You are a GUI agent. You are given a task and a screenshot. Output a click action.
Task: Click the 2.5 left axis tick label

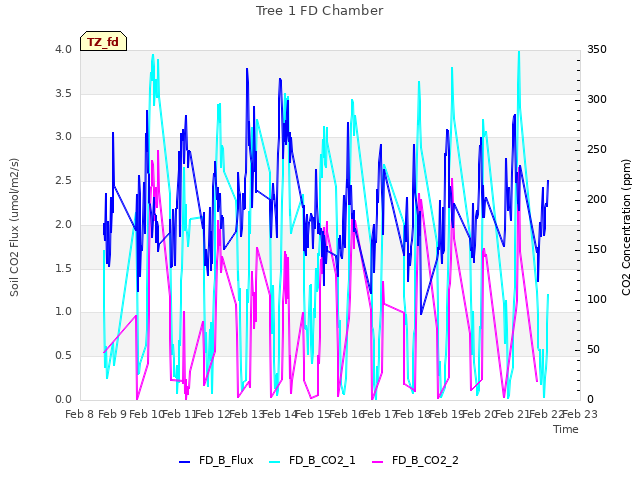(x=64, y=180)
